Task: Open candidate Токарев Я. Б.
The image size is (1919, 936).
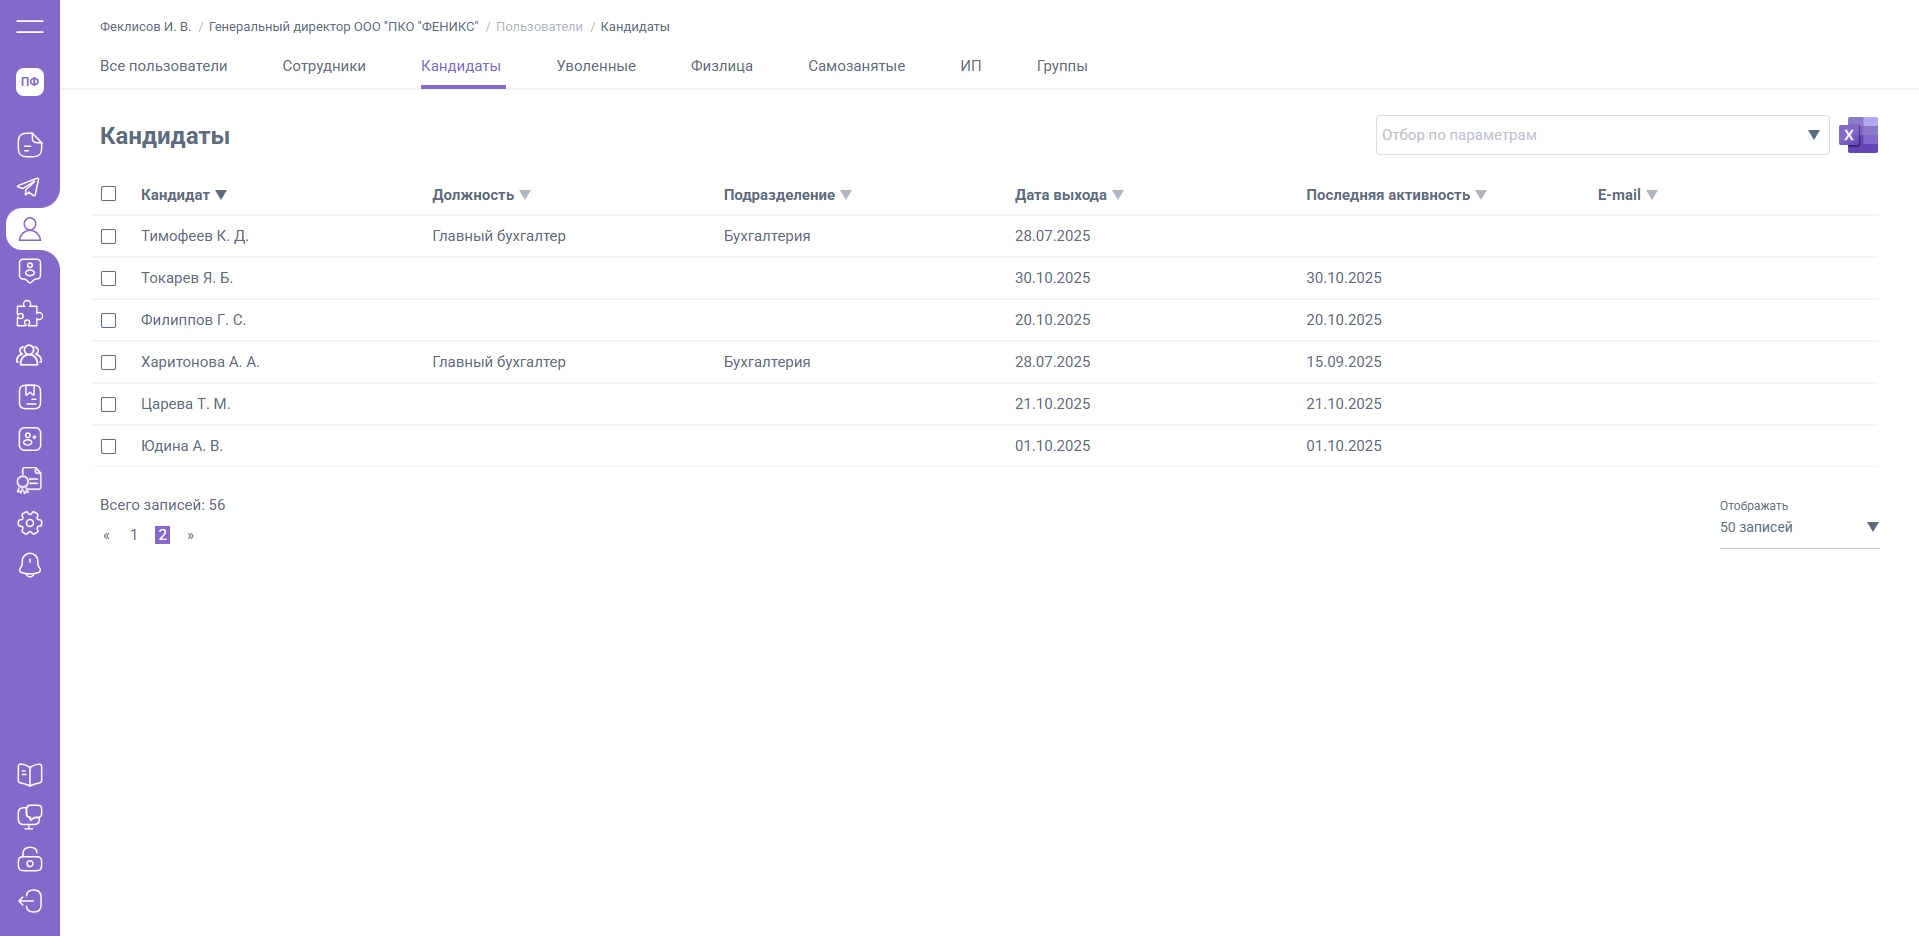Action: point(187,278)
